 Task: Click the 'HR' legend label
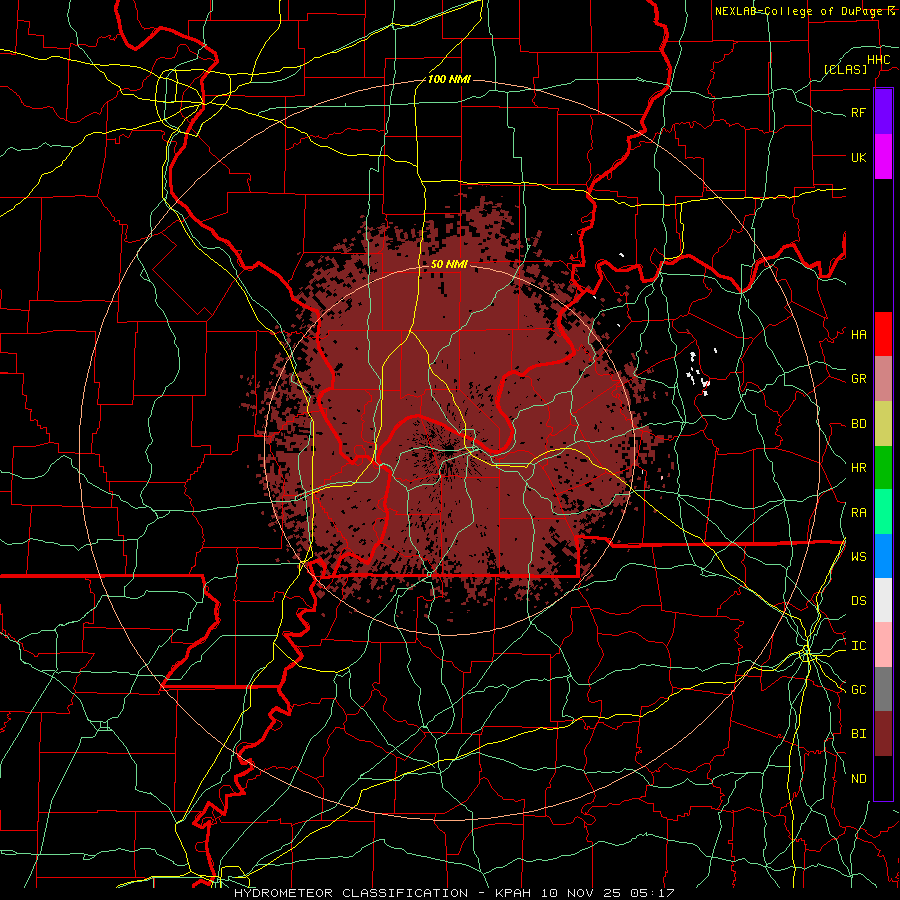click(x=859, y=468)
